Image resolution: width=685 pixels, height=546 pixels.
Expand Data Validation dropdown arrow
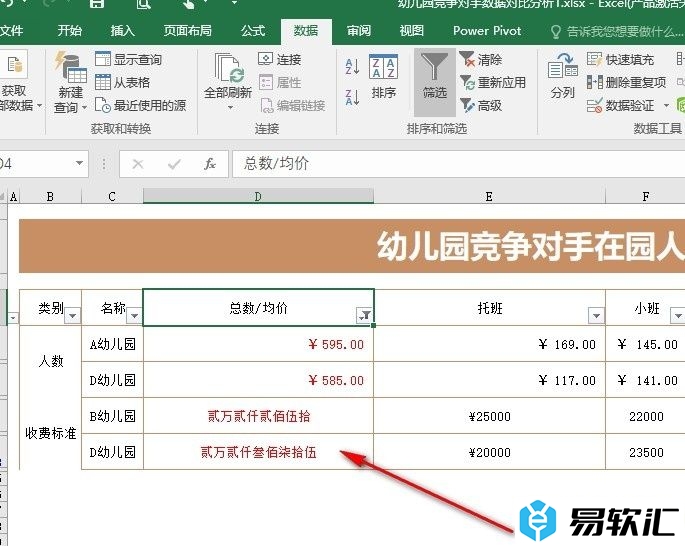pos(666,105)
